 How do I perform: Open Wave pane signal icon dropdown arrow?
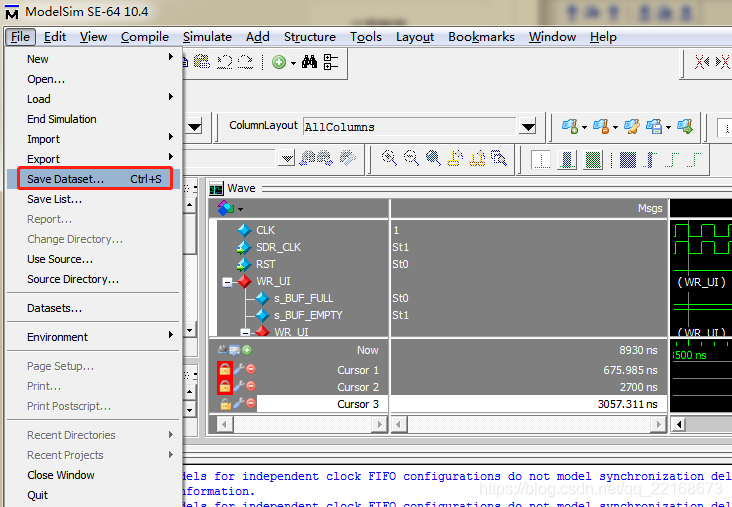[x=240, y=209]
